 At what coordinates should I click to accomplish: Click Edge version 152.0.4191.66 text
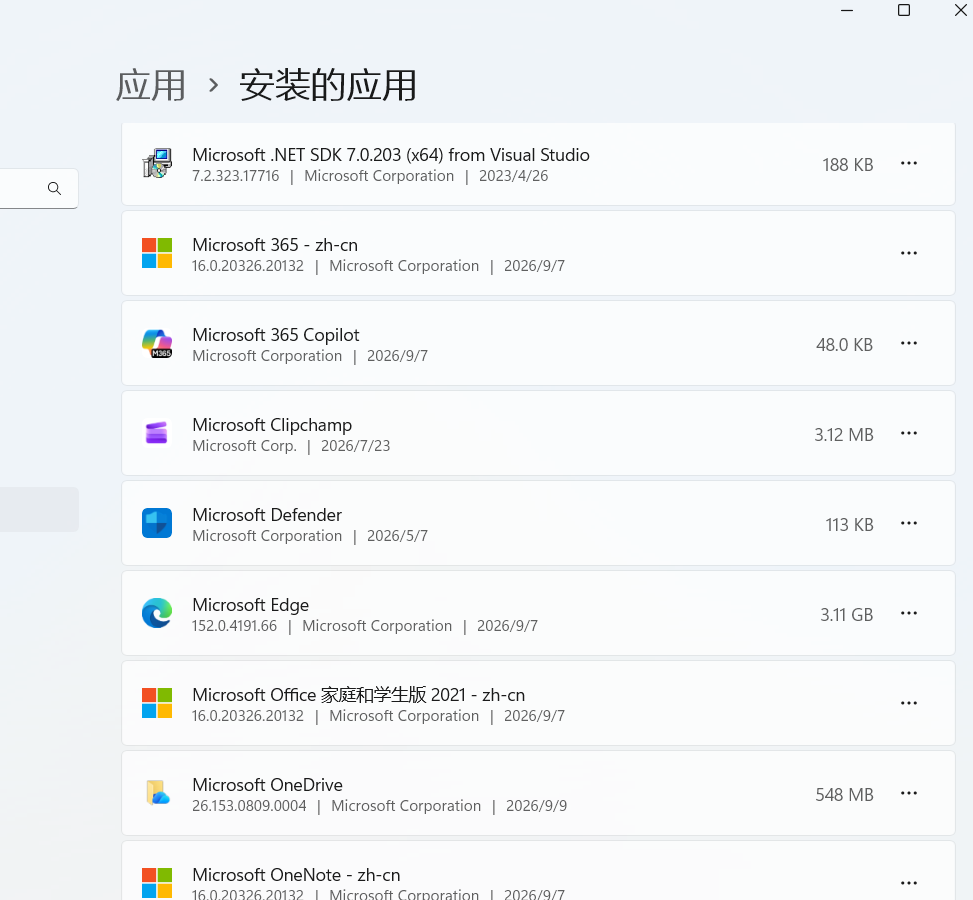[235, 626]
